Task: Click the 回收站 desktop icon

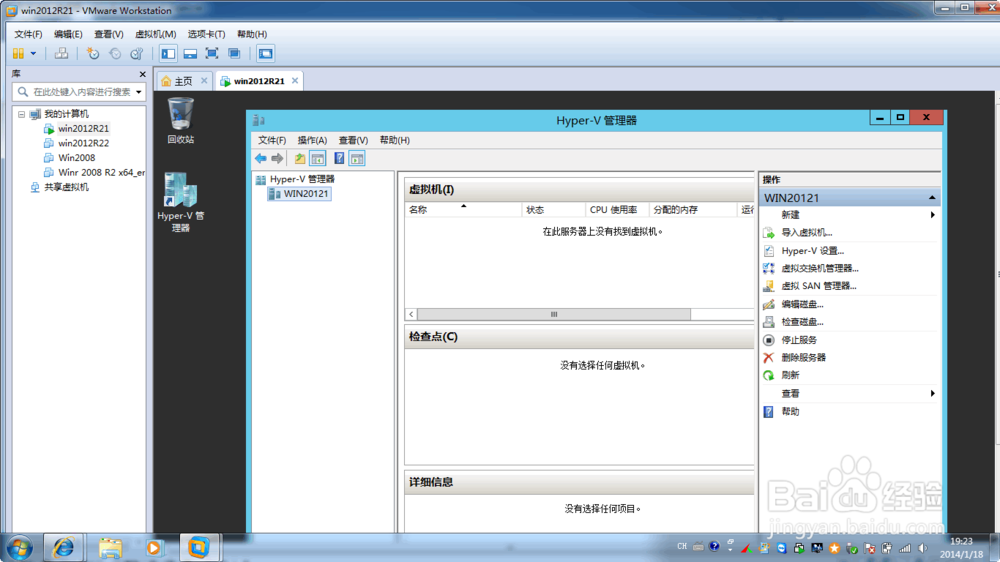Action: click(180, 120)
